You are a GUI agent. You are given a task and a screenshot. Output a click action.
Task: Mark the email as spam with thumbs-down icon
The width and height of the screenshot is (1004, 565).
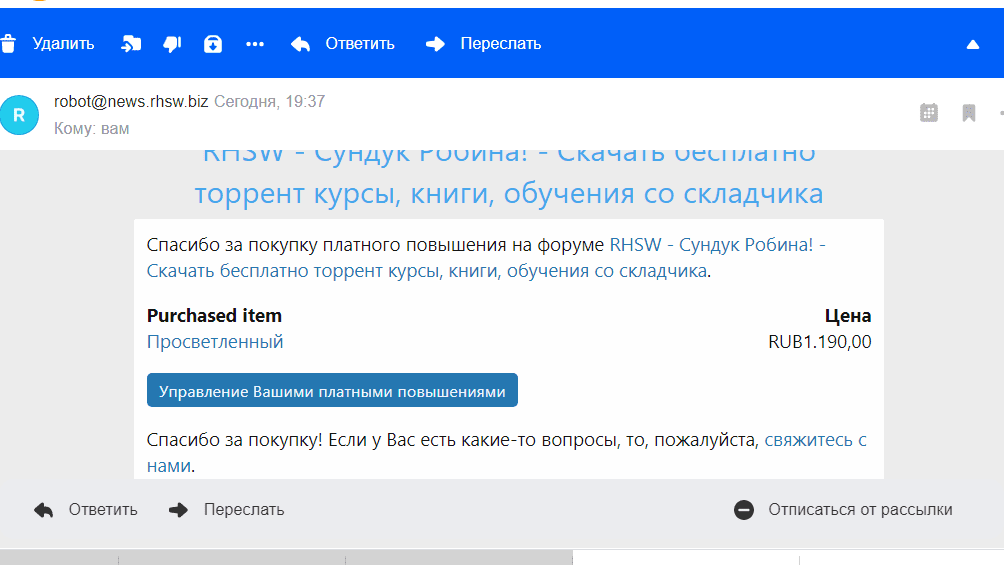point(172,44)
